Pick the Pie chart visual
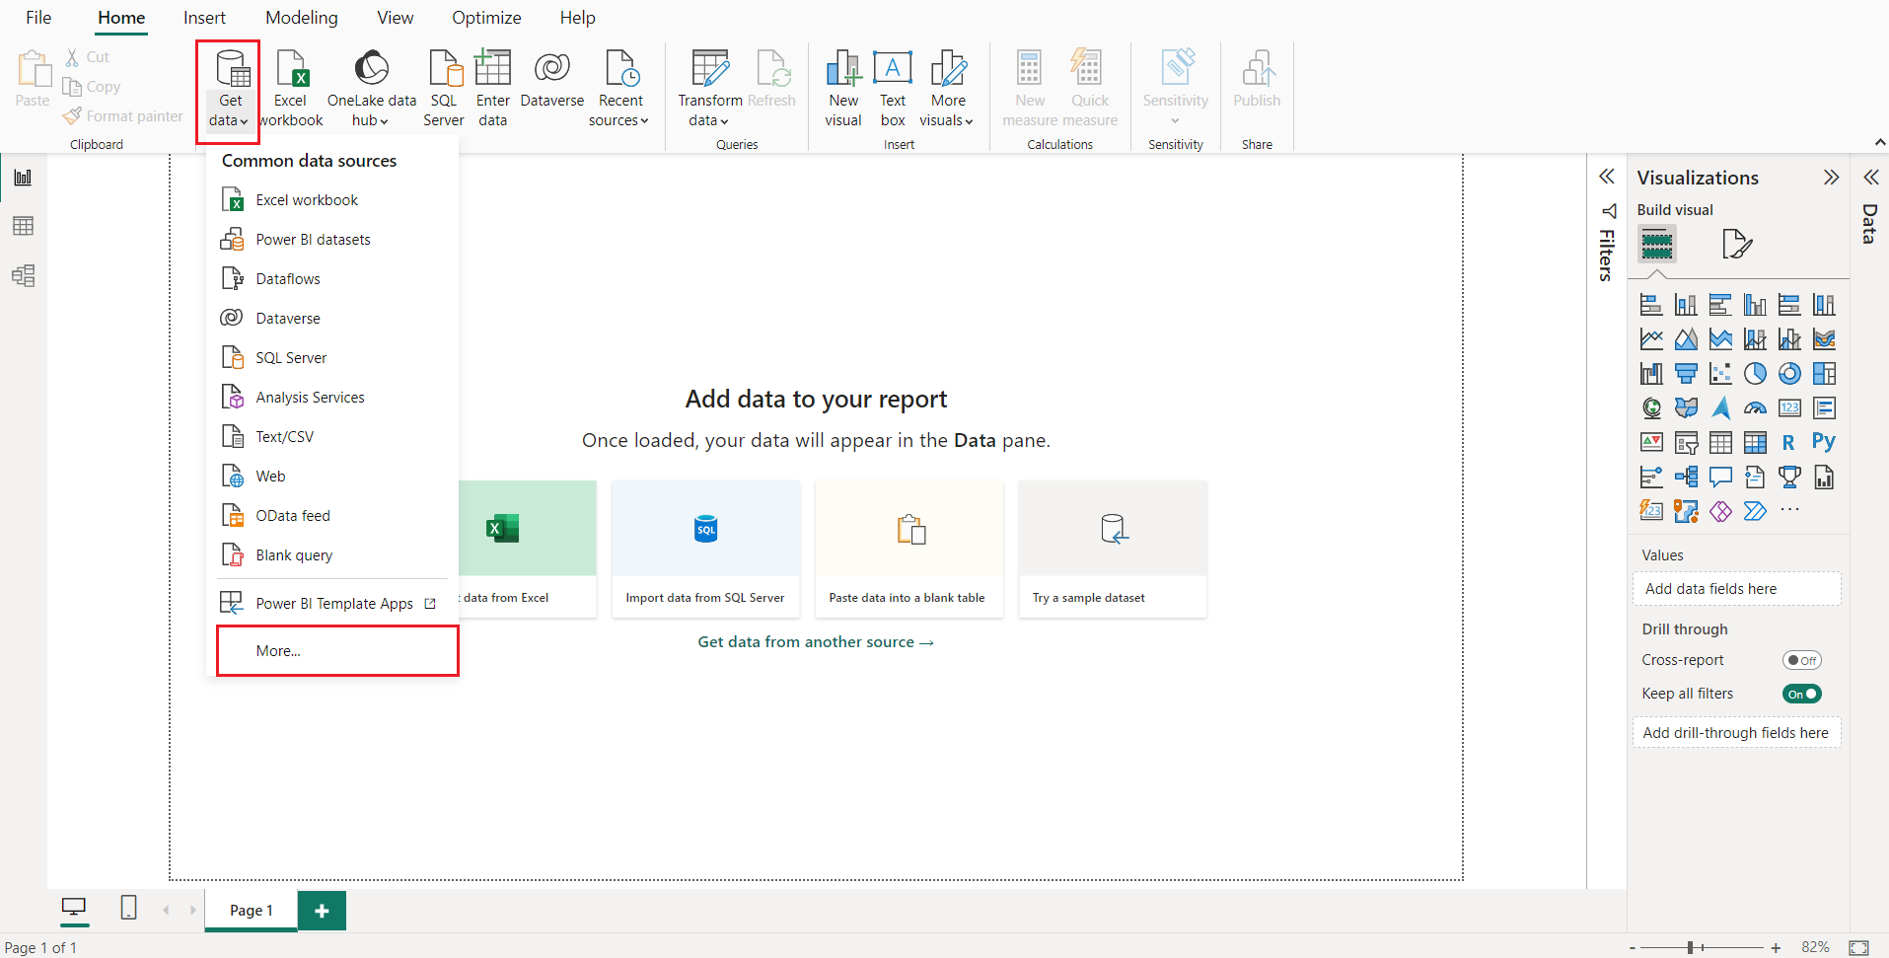The height and width of the screenshot is (958, 1889). (1755, 374)
